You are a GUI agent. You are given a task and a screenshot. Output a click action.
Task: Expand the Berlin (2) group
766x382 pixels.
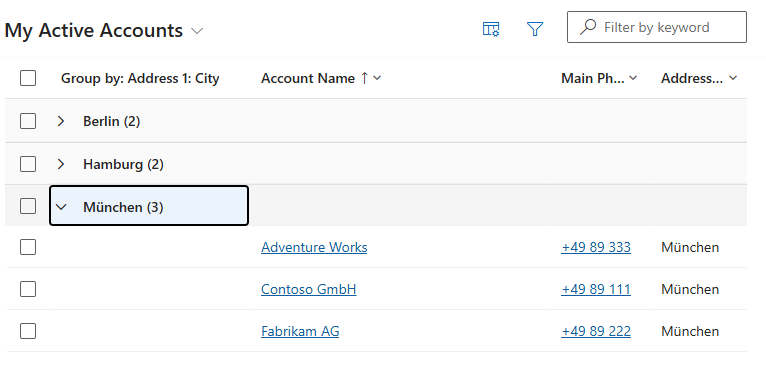(61, 121)
